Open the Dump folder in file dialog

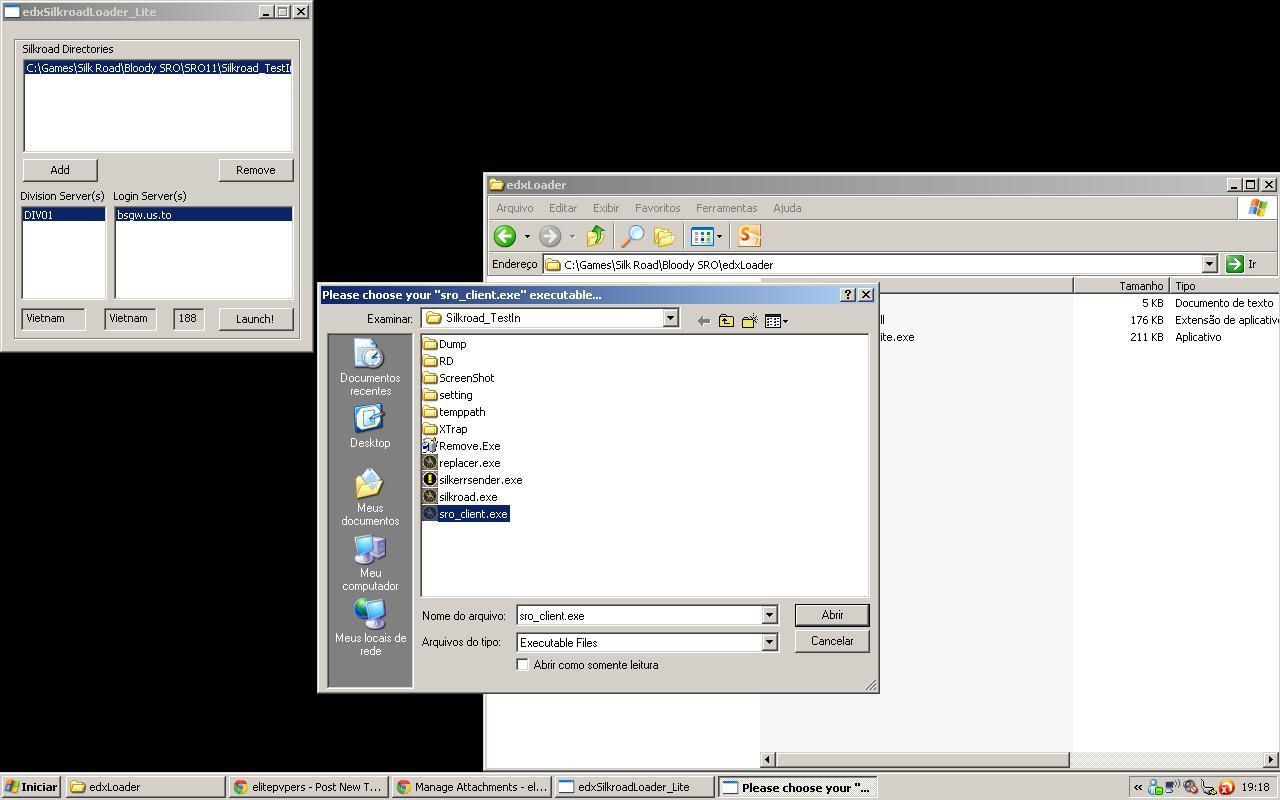[x=445, y=344]
